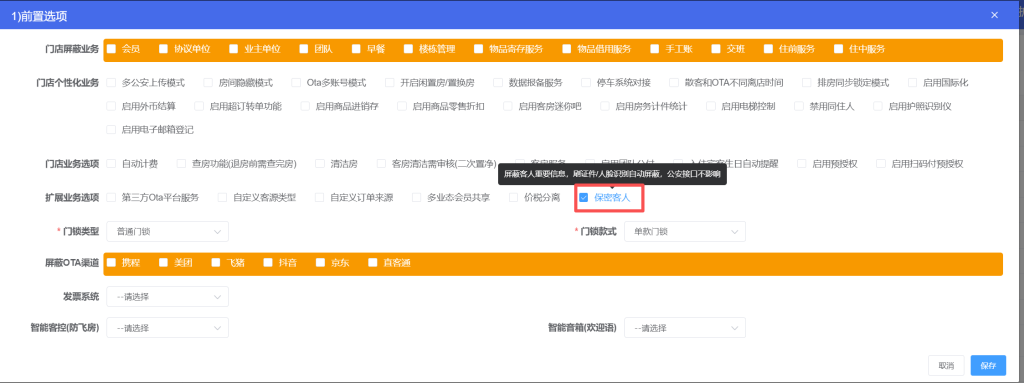Check the 停车系统对接 option
The image size is (1024, 383).
pos(586,83)
